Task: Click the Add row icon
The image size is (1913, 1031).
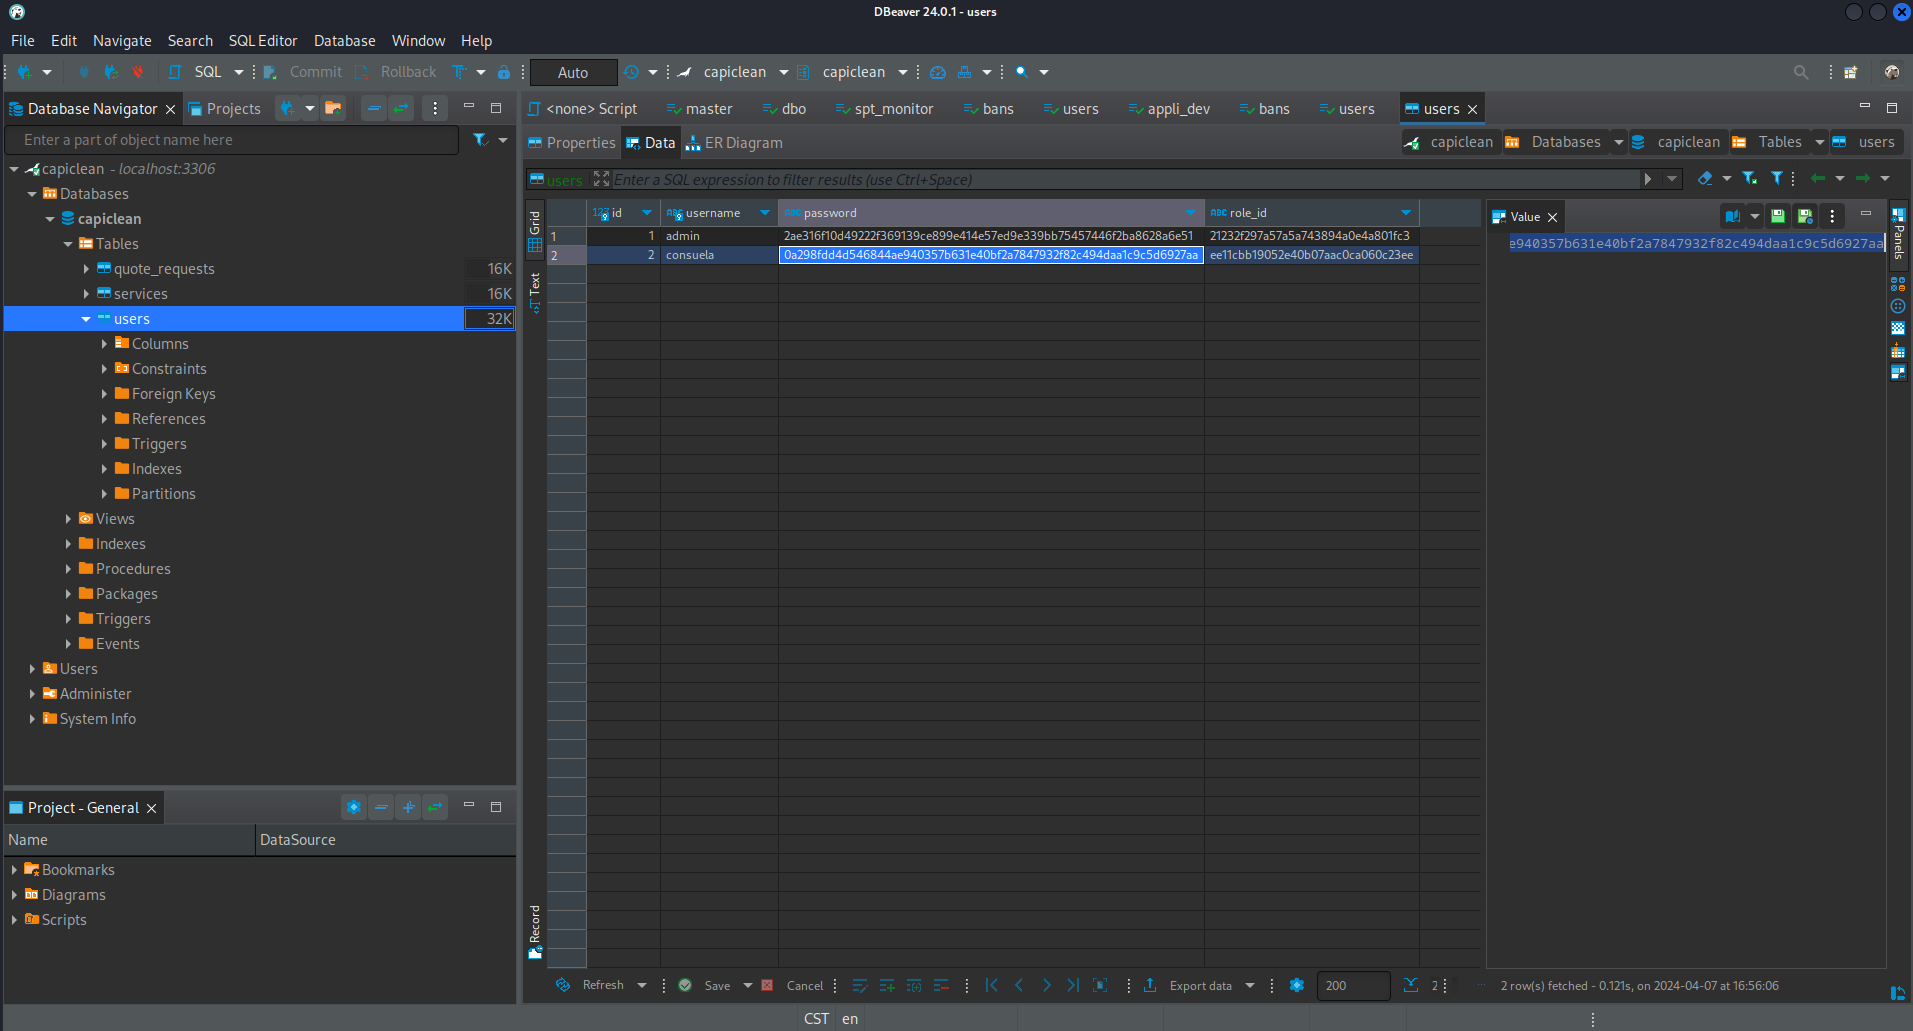Action: 887,985
